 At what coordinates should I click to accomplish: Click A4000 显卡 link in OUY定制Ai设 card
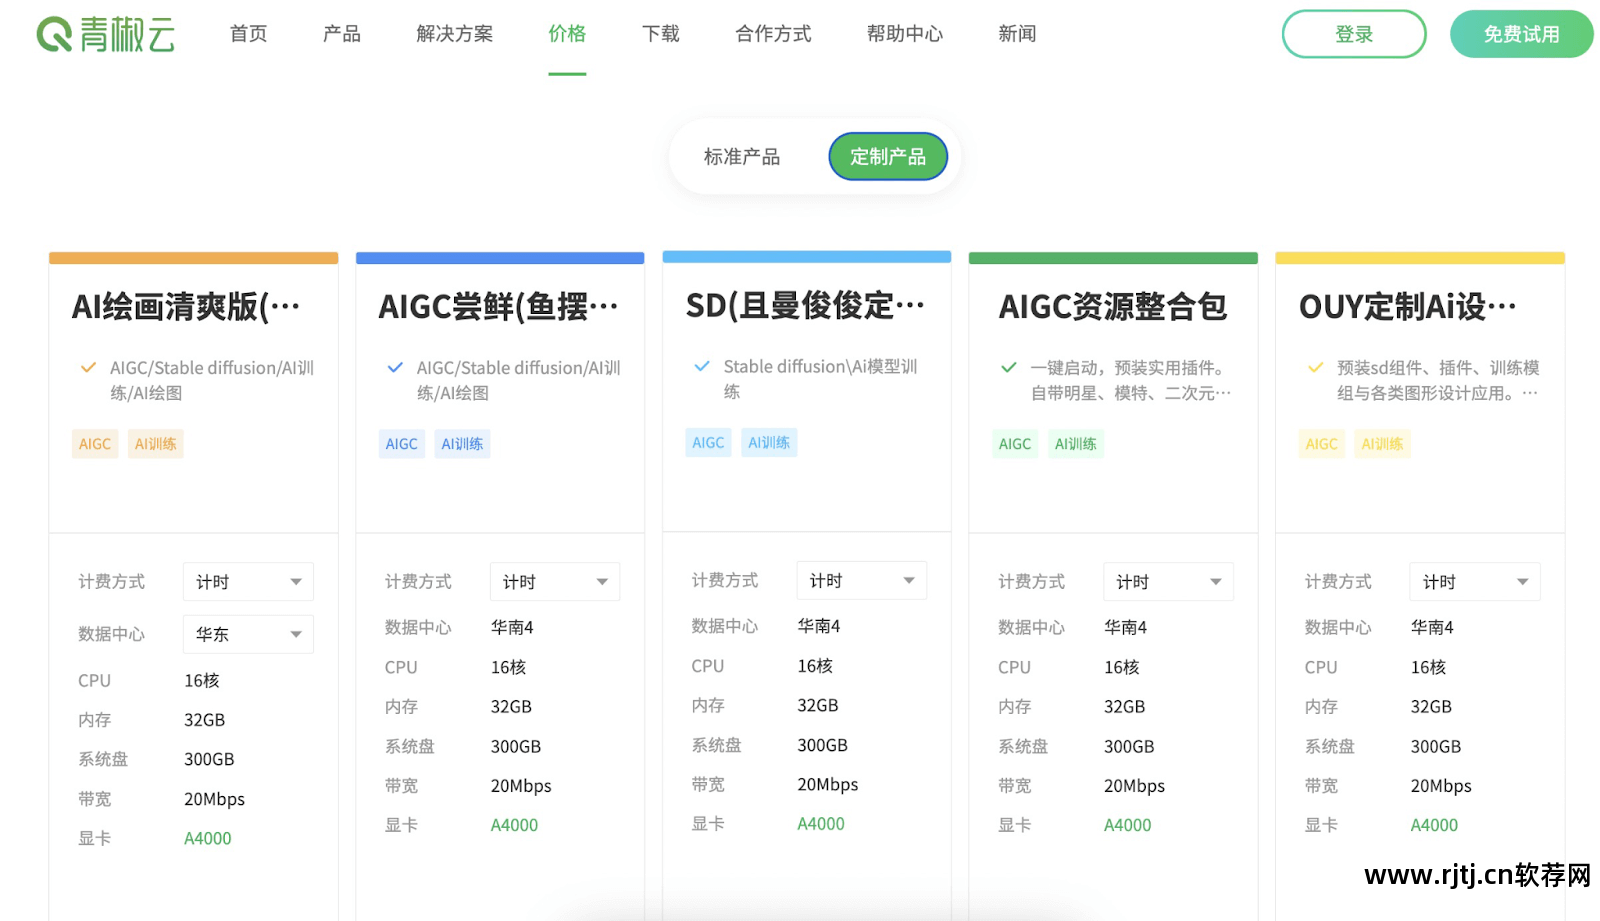[x=1434, y=825]
